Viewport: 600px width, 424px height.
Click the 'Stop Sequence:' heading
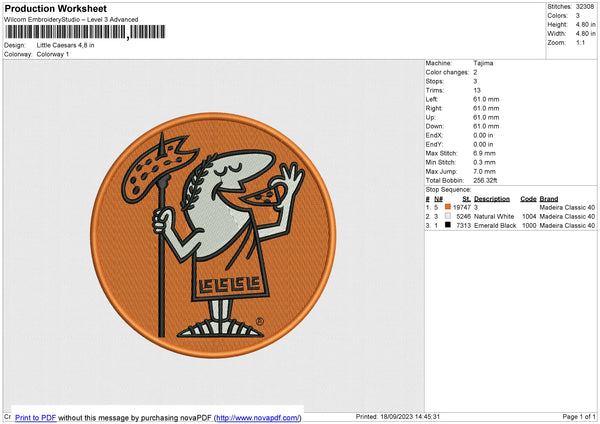point(448,190)
